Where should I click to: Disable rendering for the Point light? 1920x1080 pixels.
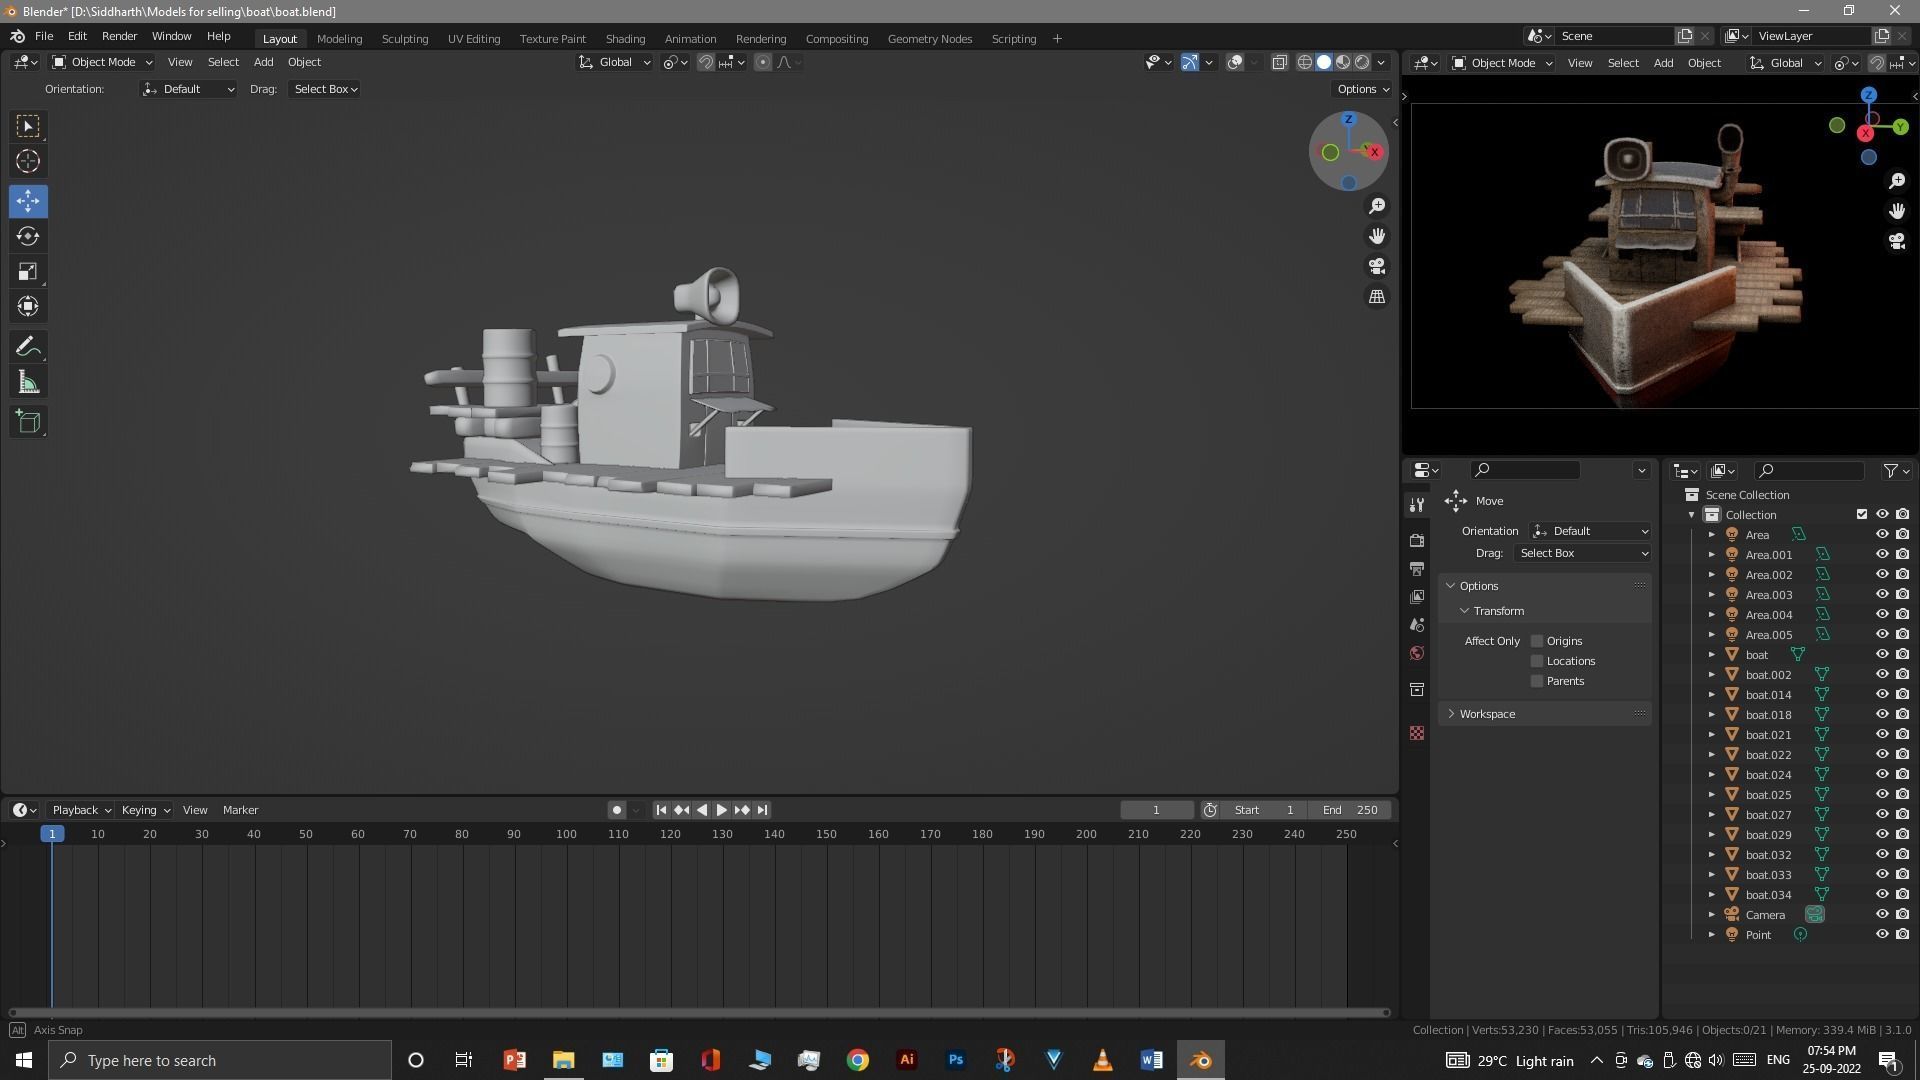(x=1902, y=934)
